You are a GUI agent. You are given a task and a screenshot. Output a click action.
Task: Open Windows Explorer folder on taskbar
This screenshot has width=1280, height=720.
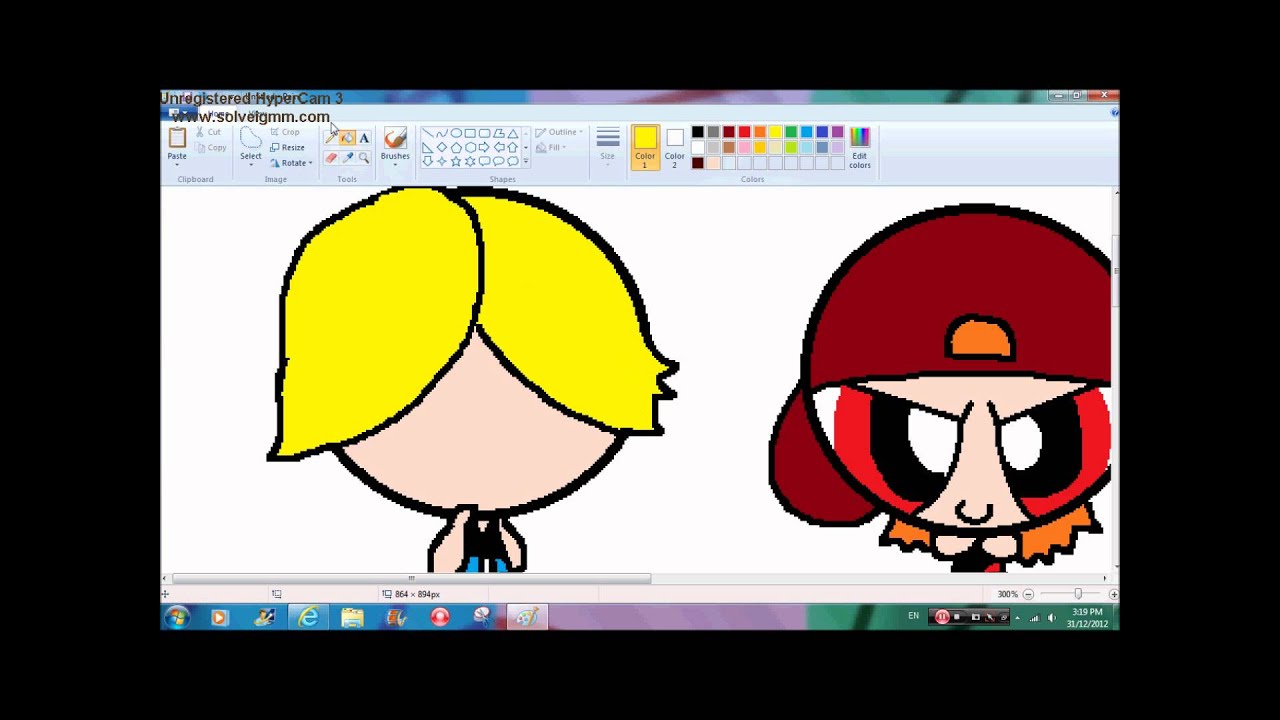[x=352, y=617]
